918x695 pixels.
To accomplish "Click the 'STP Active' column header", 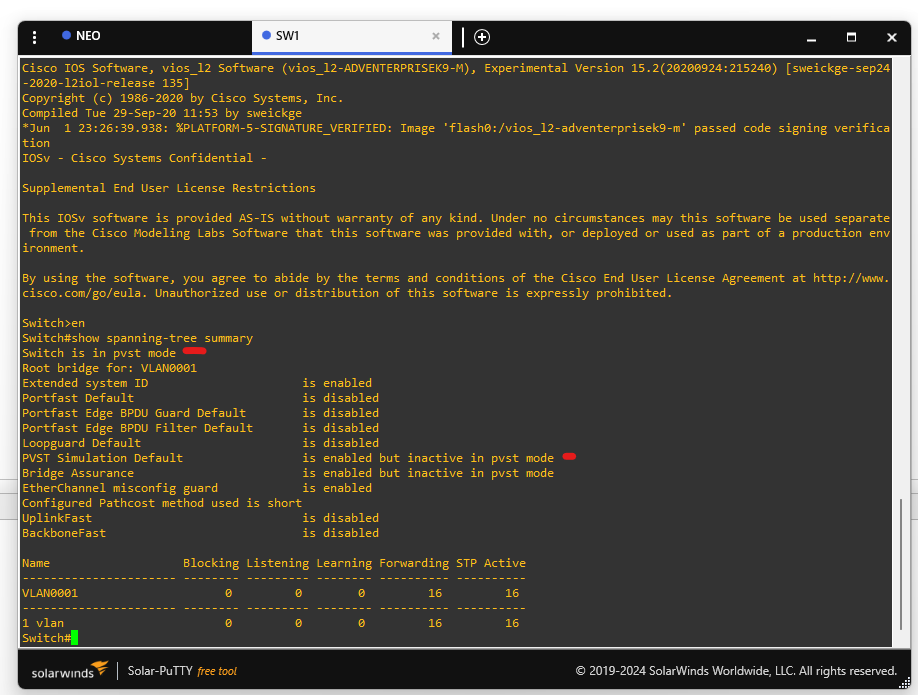I will click(x=491, y=563).
